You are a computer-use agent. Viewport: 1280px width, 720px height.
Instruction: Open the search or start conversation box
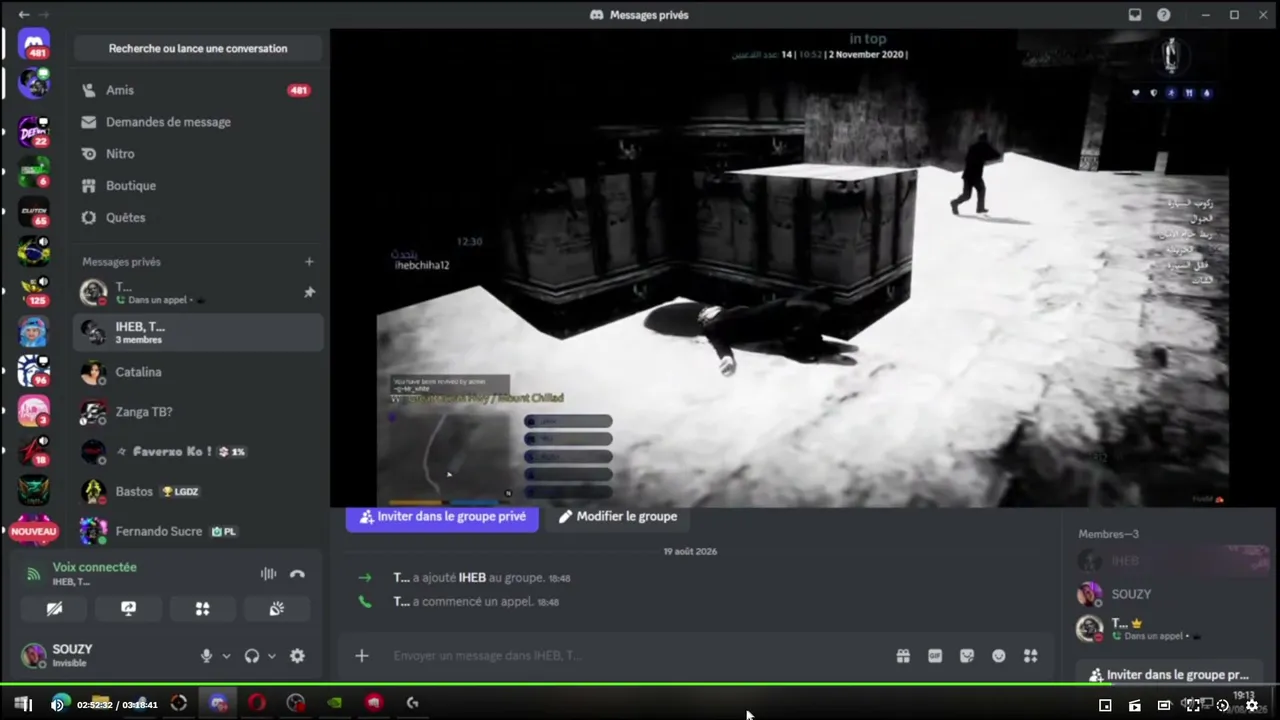point(198,48)
